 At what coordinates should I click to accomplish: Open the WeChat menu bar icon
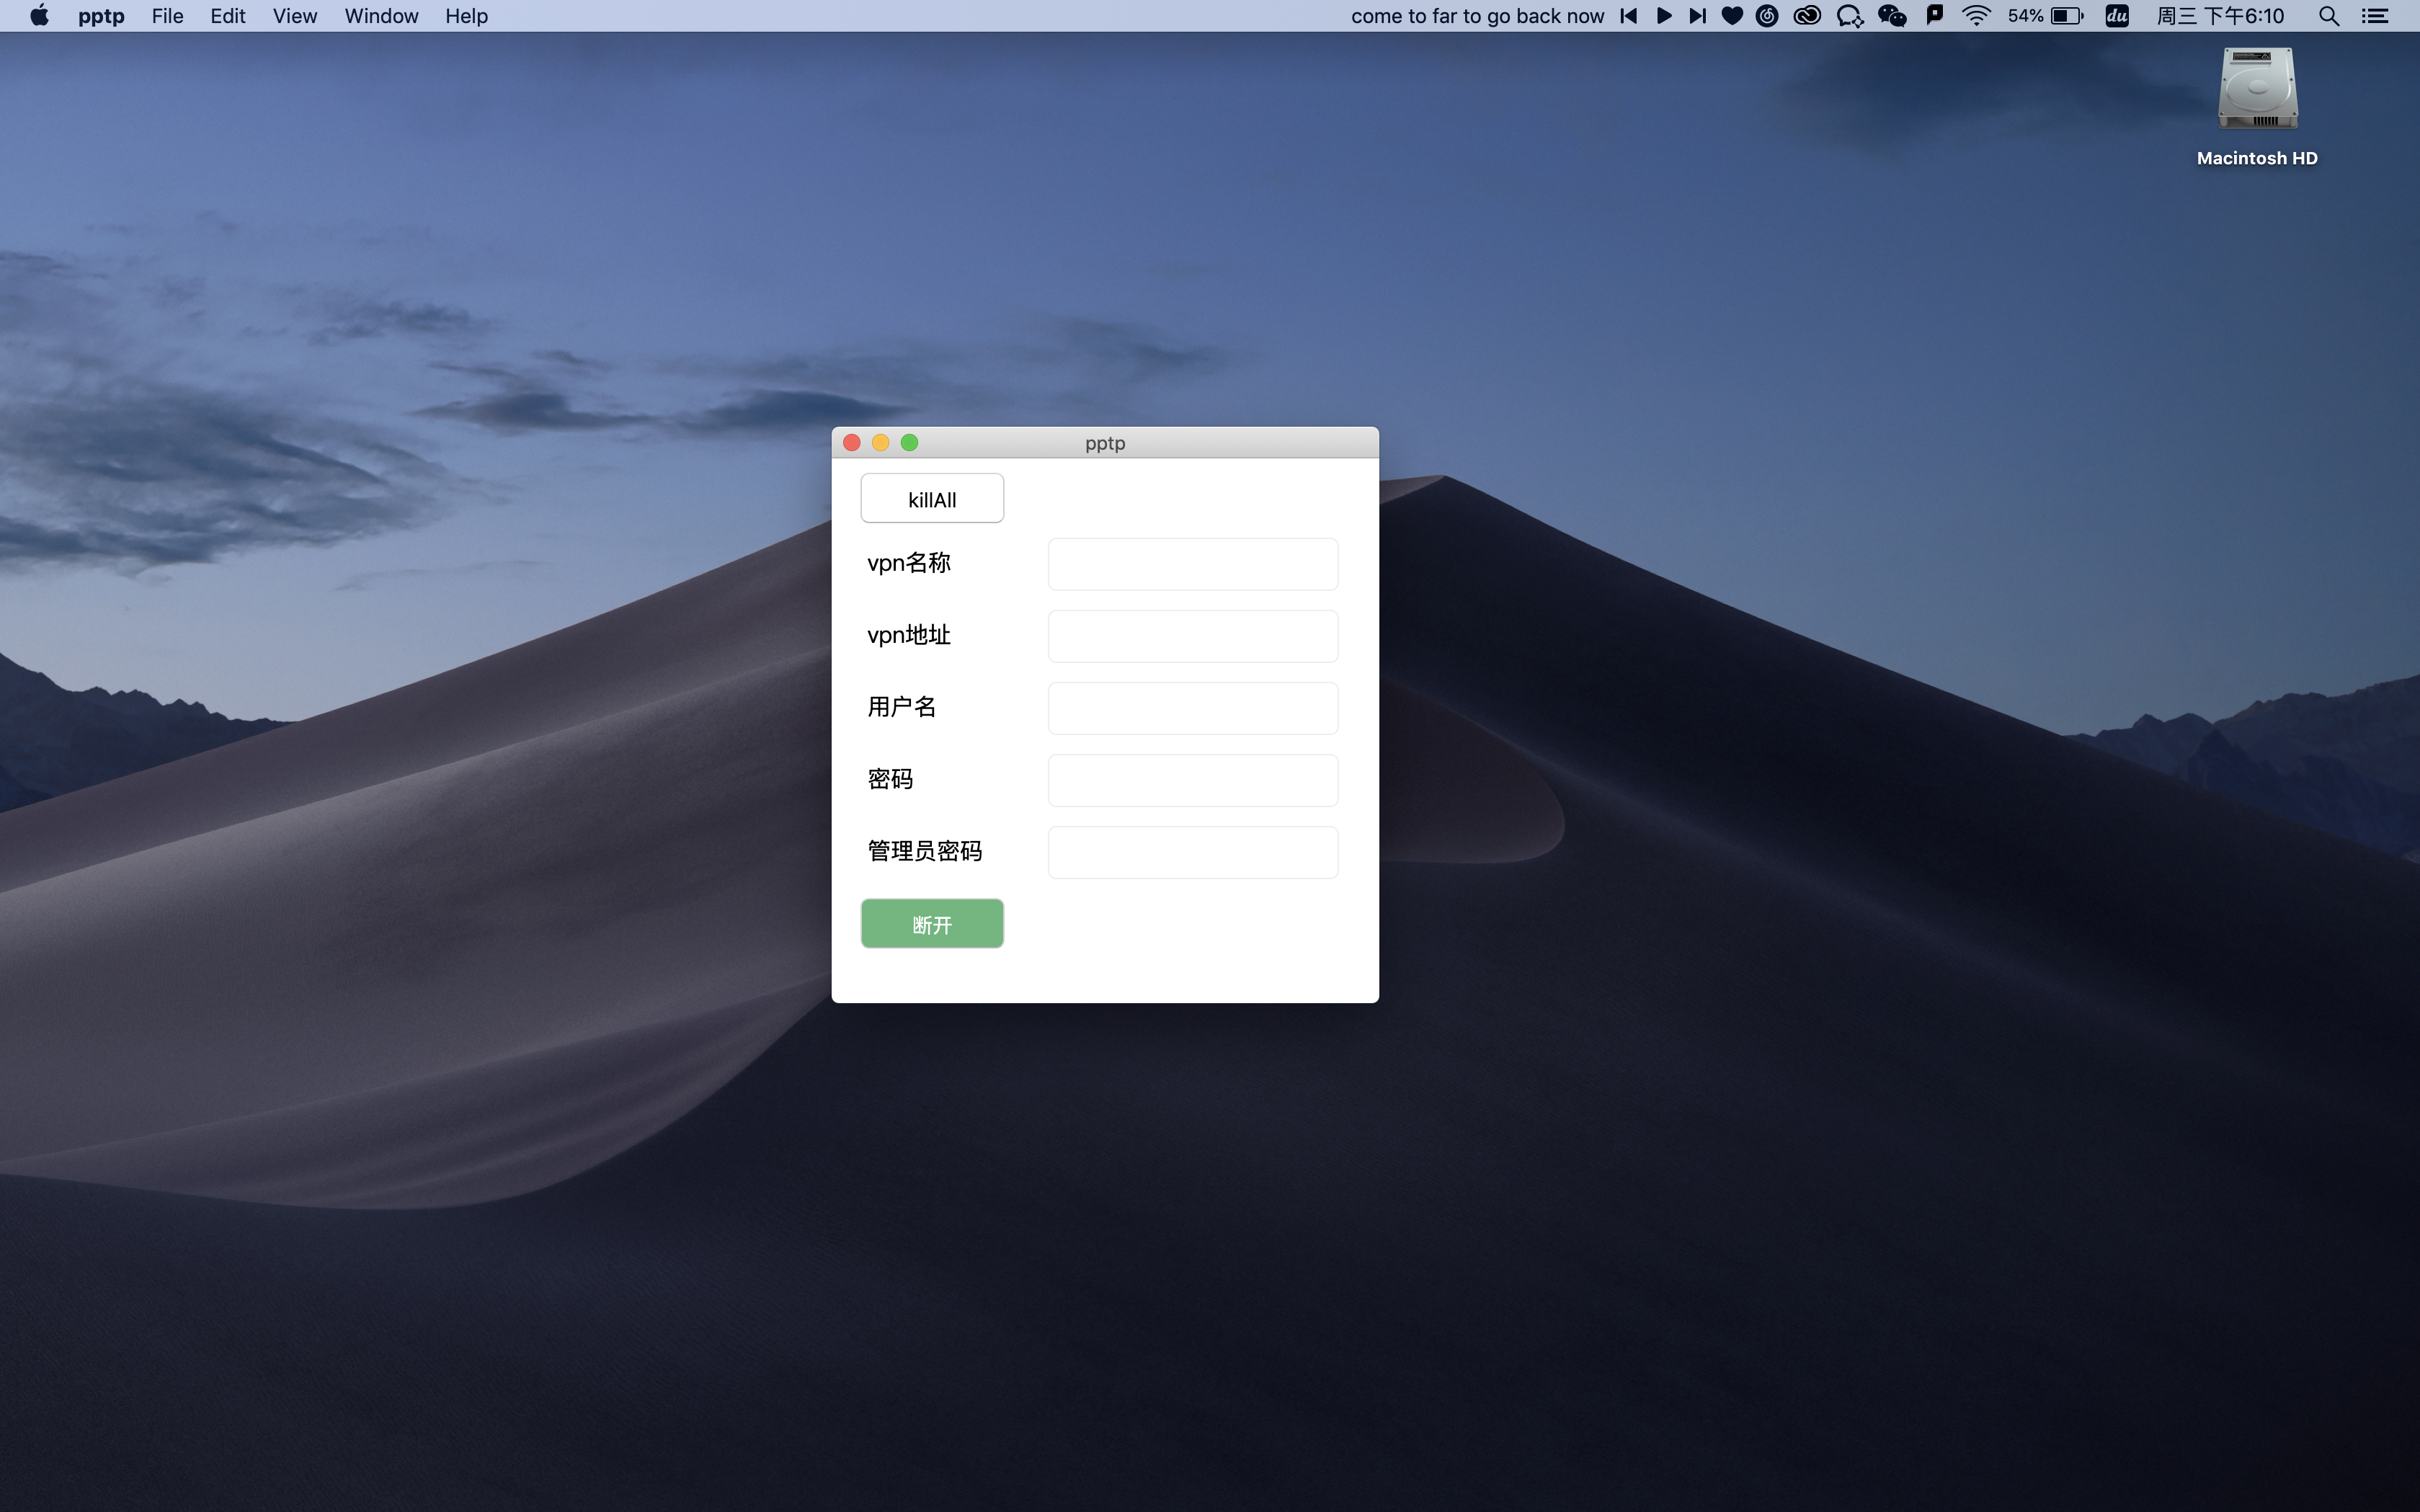[1891, 16]
